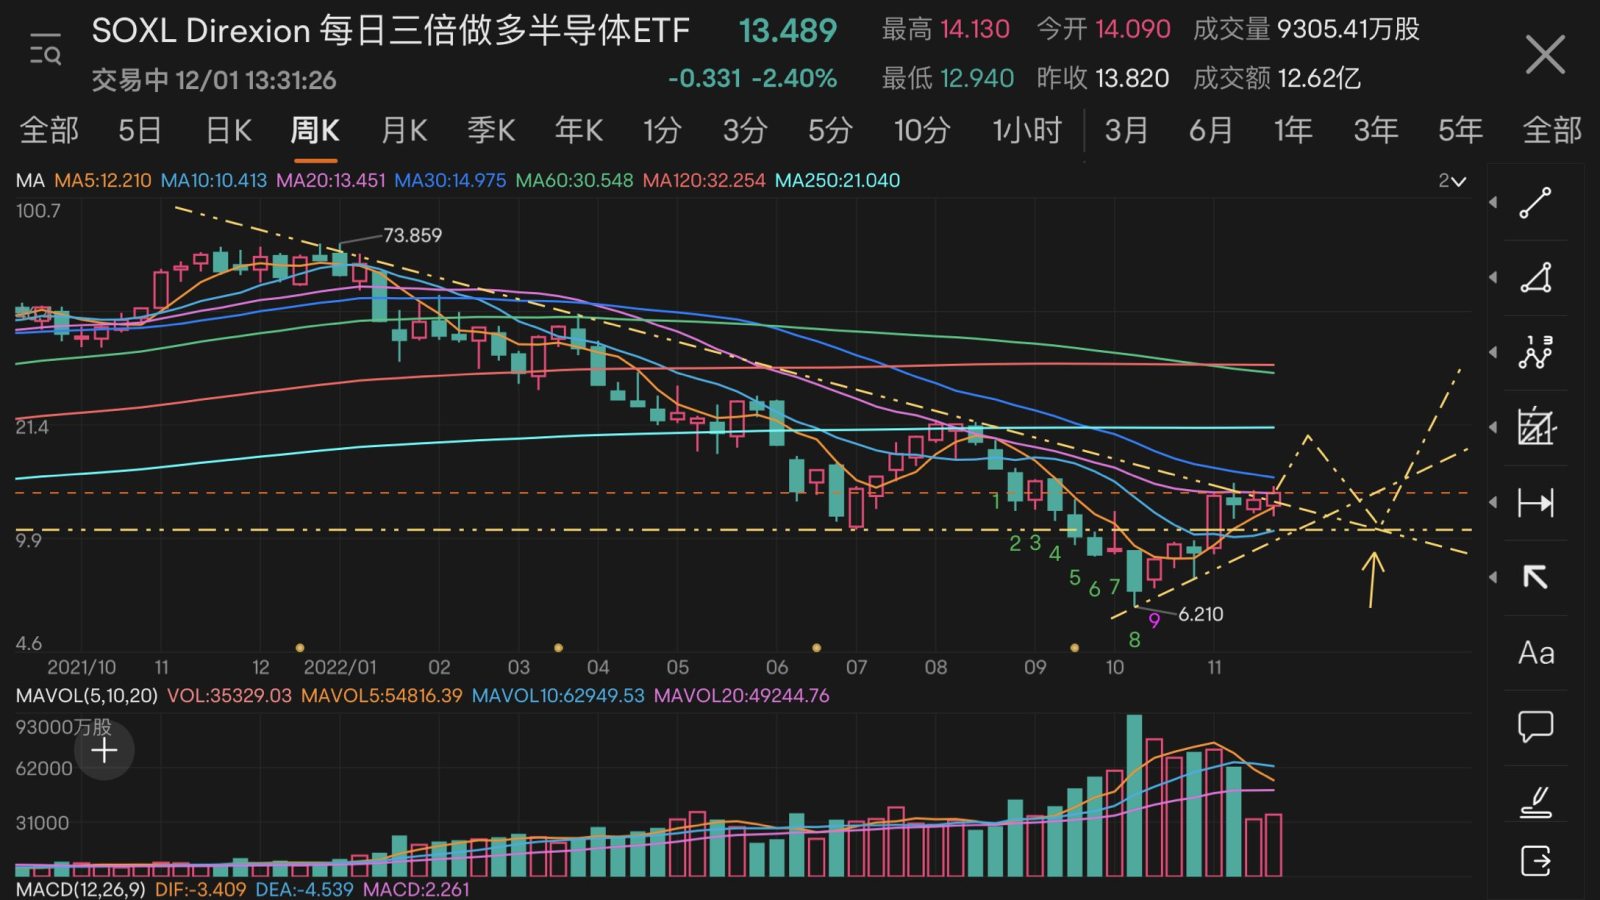1600x900 pixels.
Task: Tap the MA60:30.548 indicator label
Action: pyautogui.click(x=574, y=181)
